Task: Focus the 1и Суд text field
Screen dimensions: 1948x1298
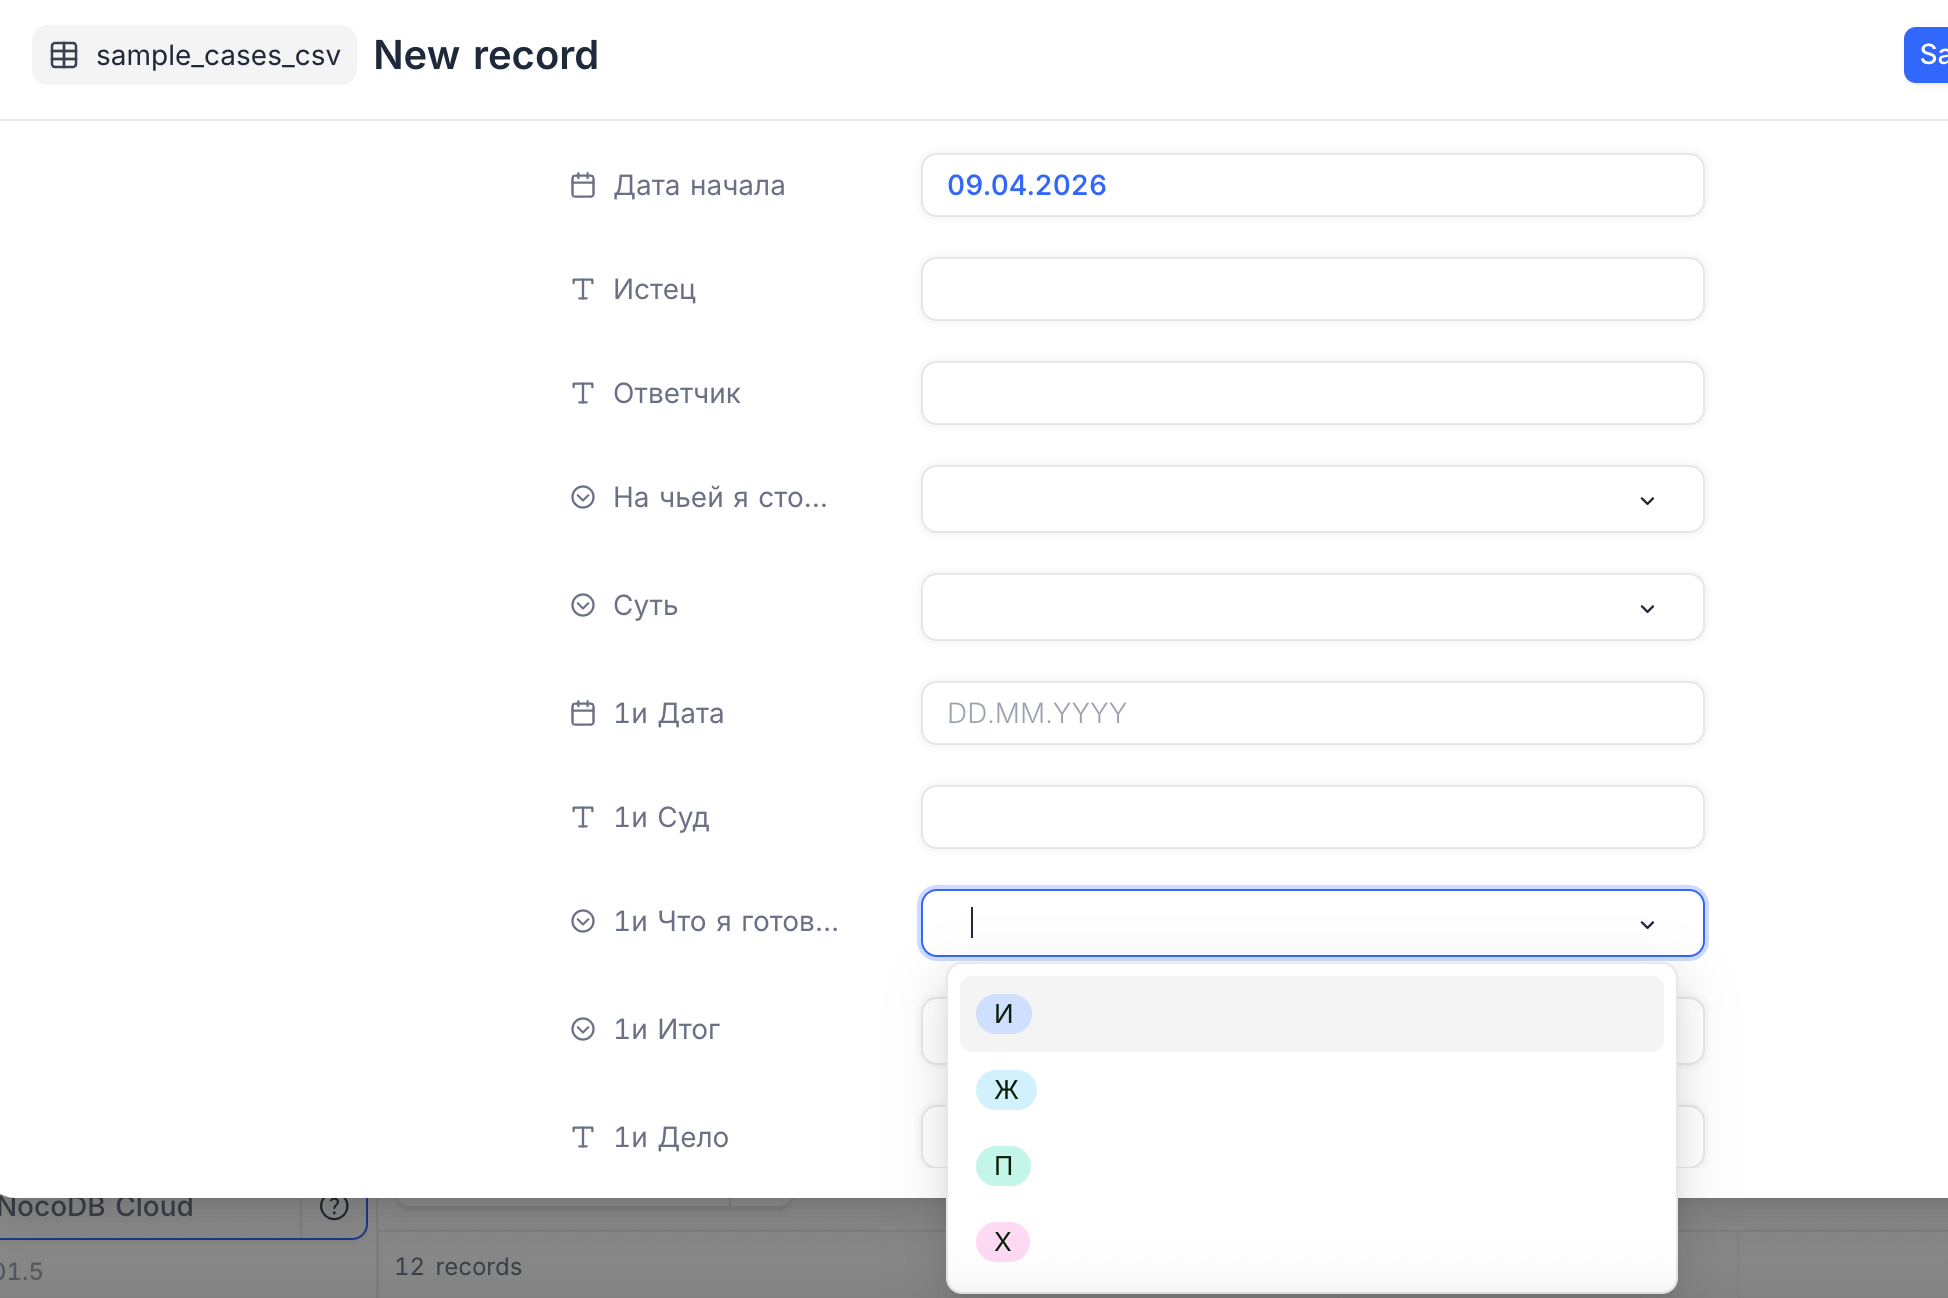Action: (1312, 817)
